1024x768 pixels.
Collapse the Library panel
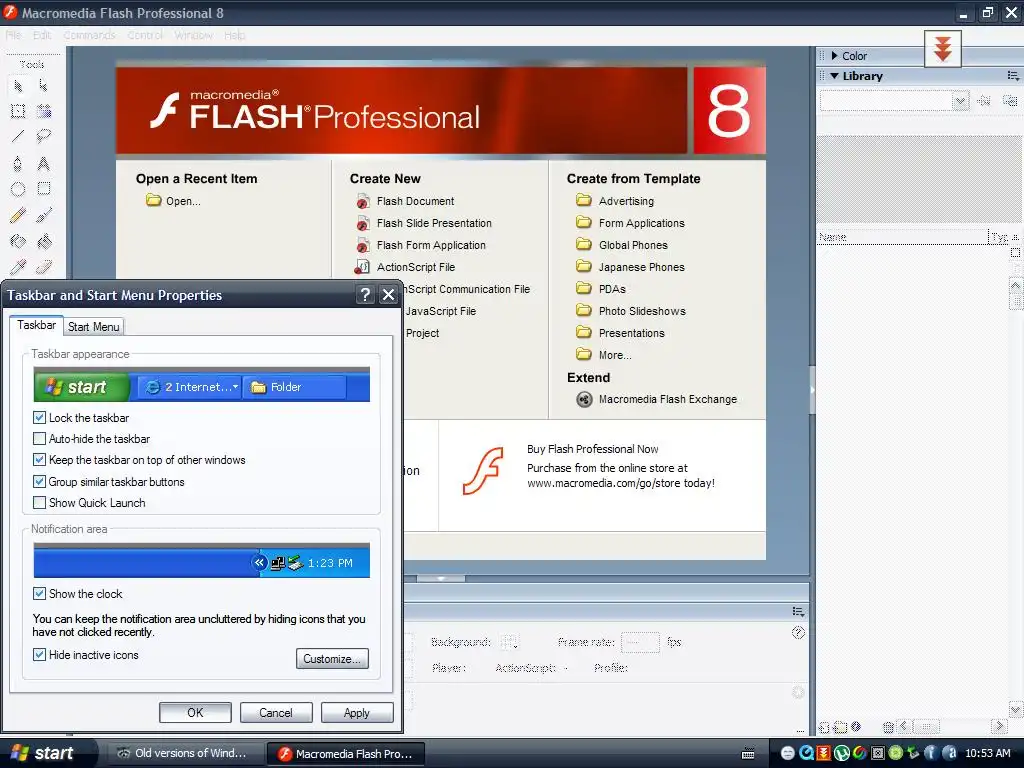point(834,76)
